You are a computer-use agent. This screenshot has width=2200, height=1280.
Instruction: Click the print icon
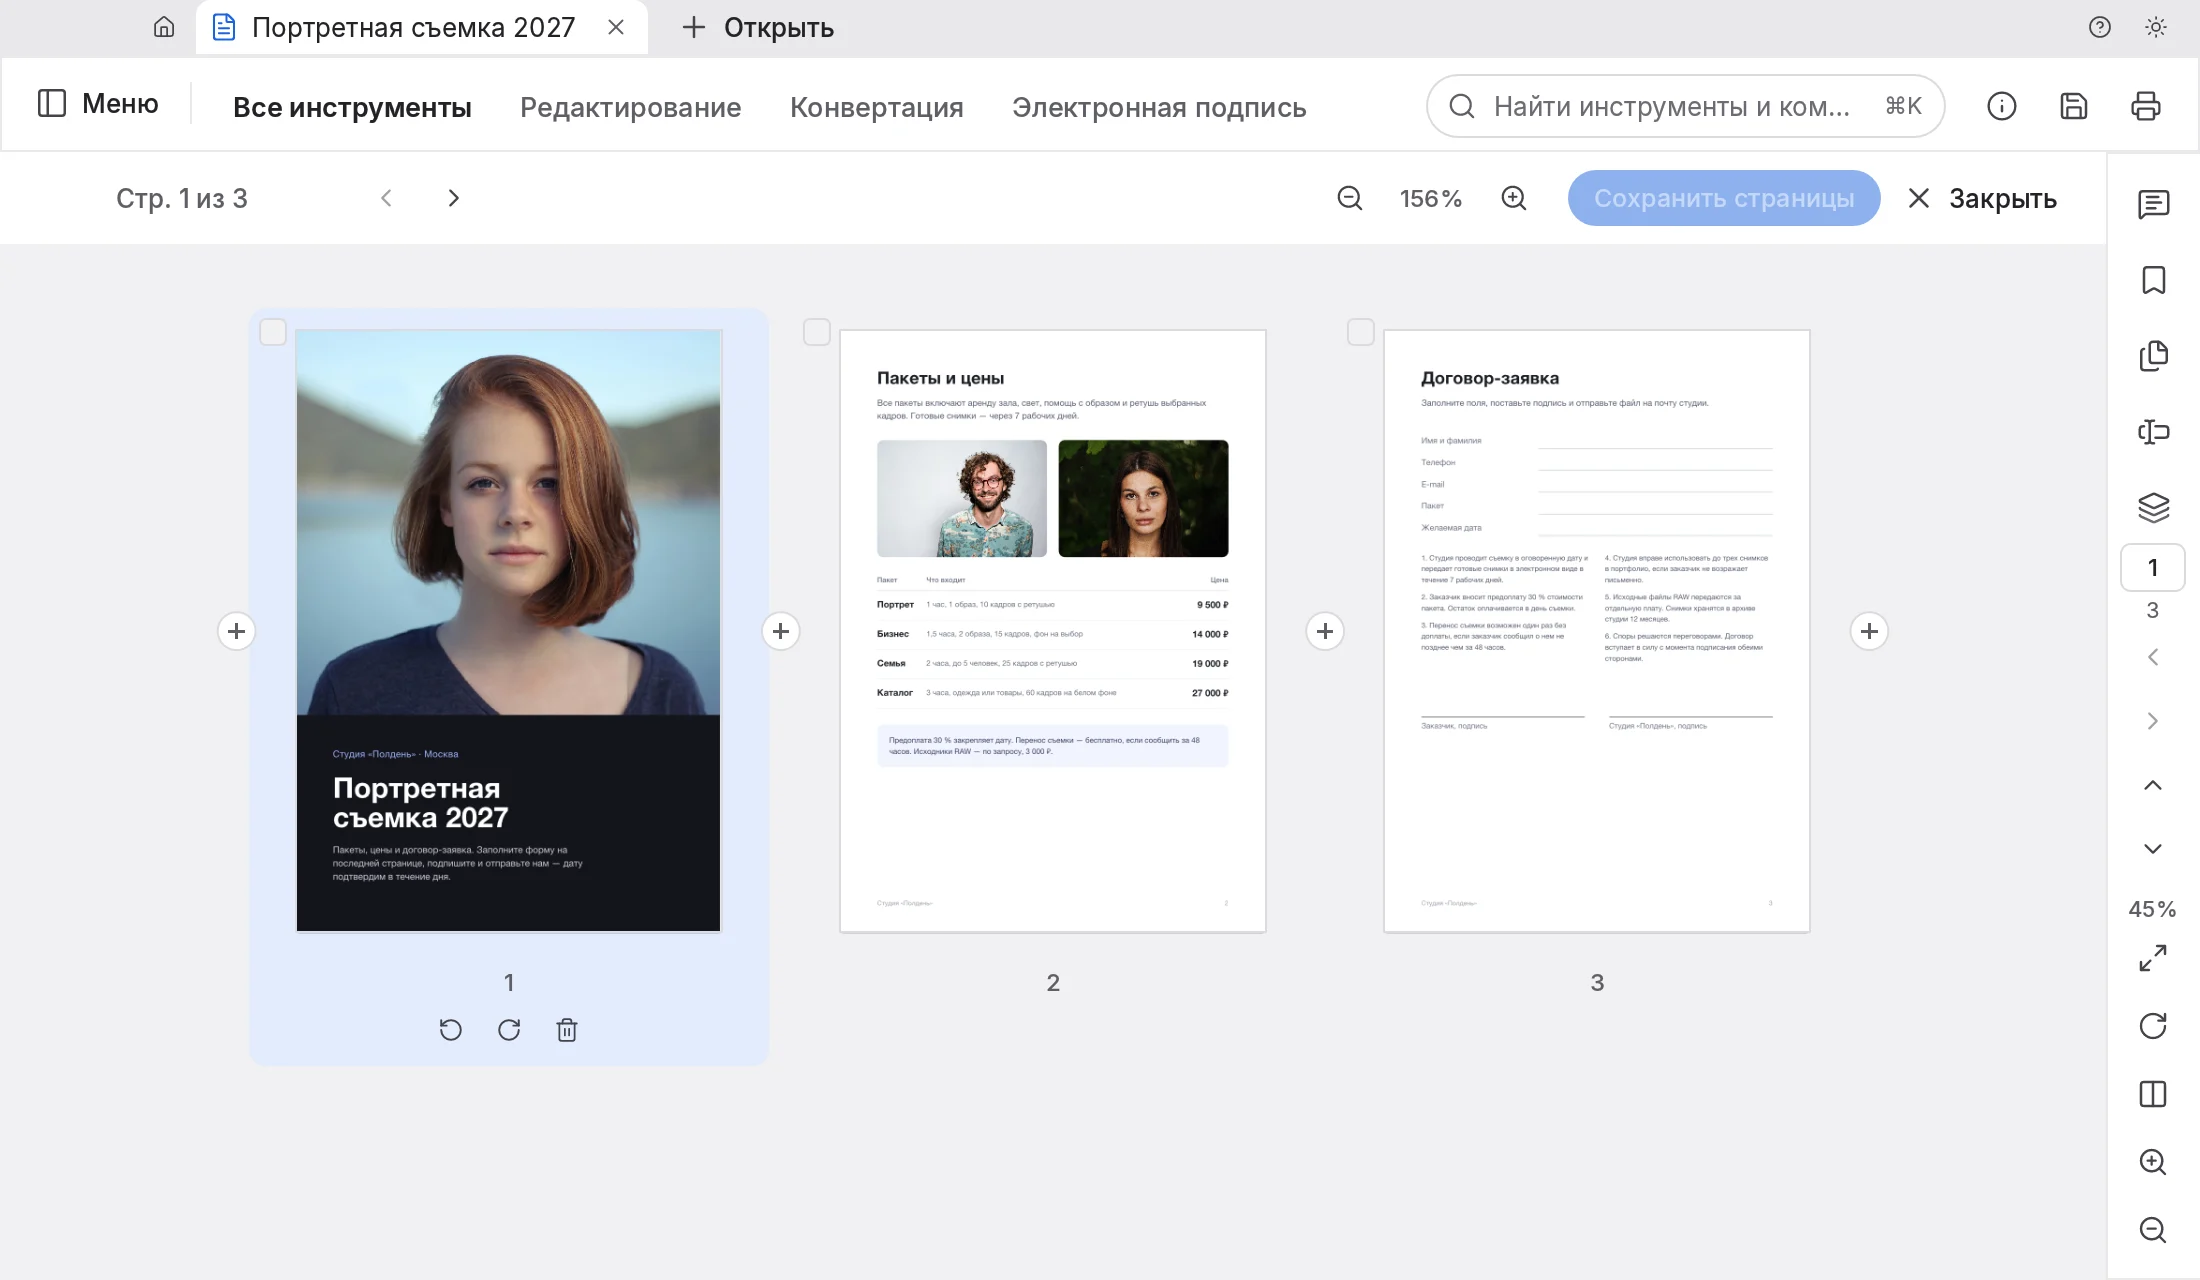point(2146,106)
